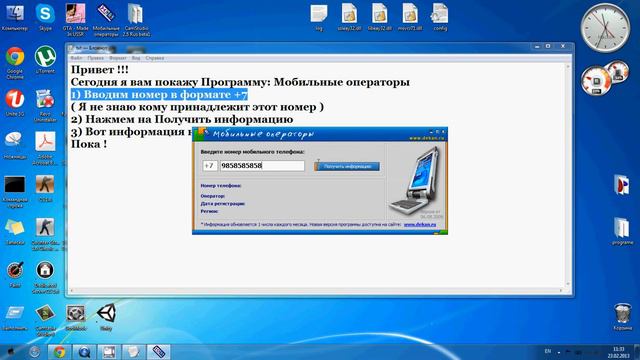Open the Unite 3G desktop shortcut

click(x=15, y=103)
